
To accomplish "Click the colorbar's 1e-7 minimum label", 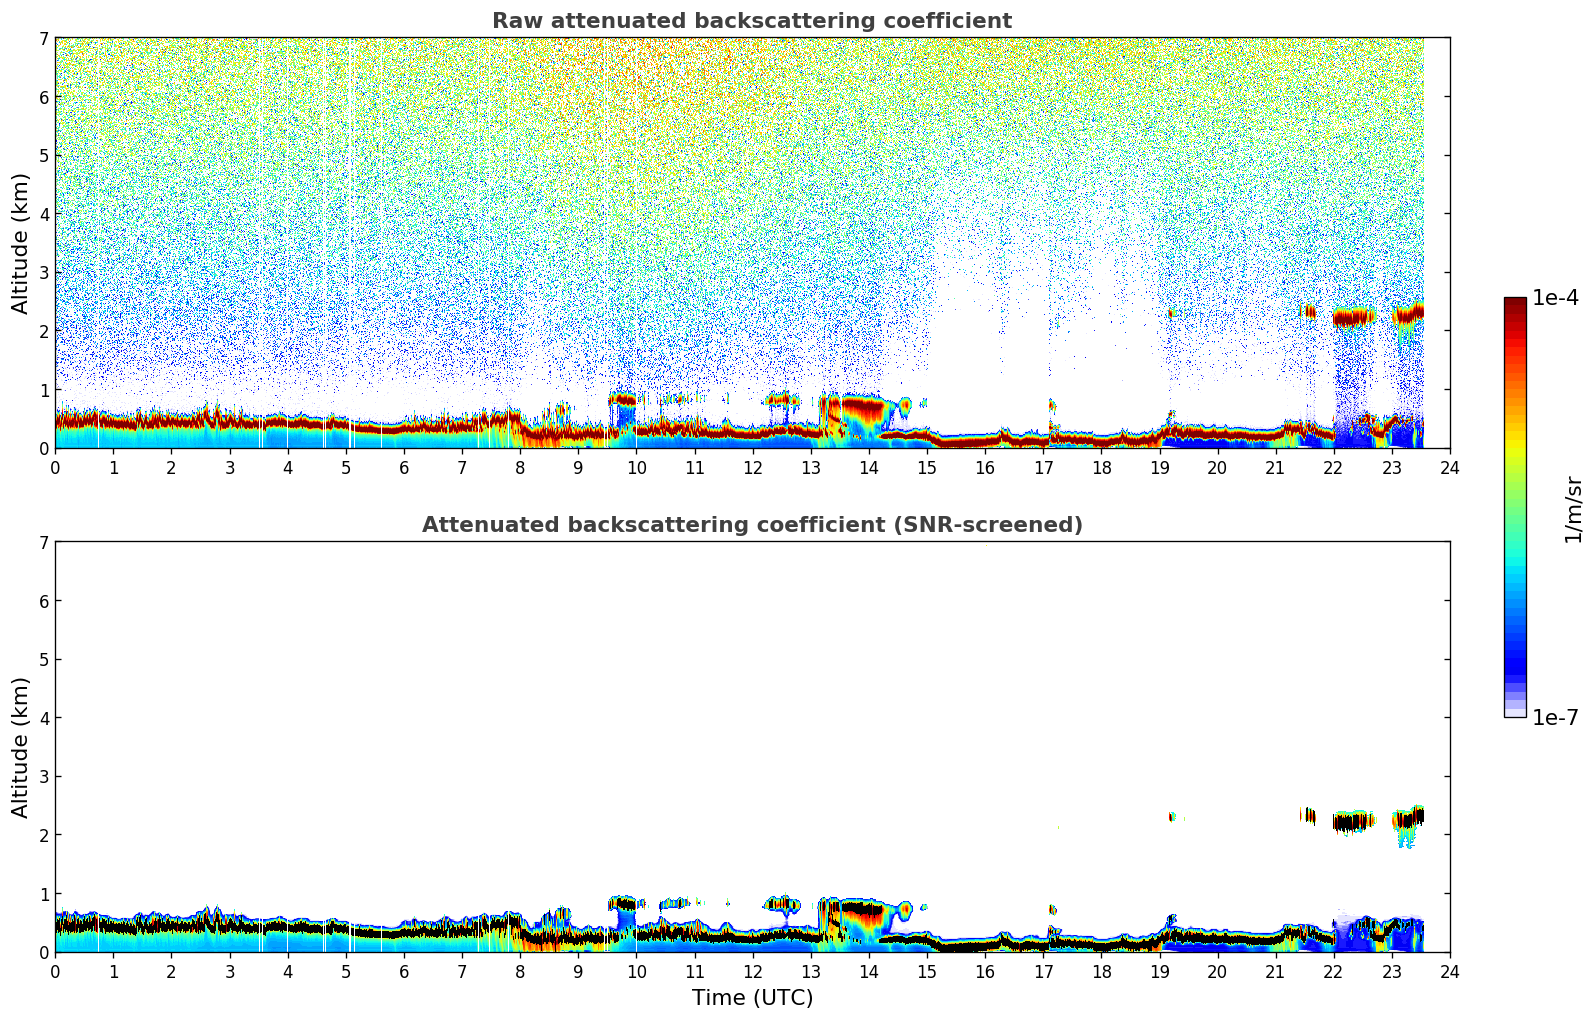I will [1555, 717].
